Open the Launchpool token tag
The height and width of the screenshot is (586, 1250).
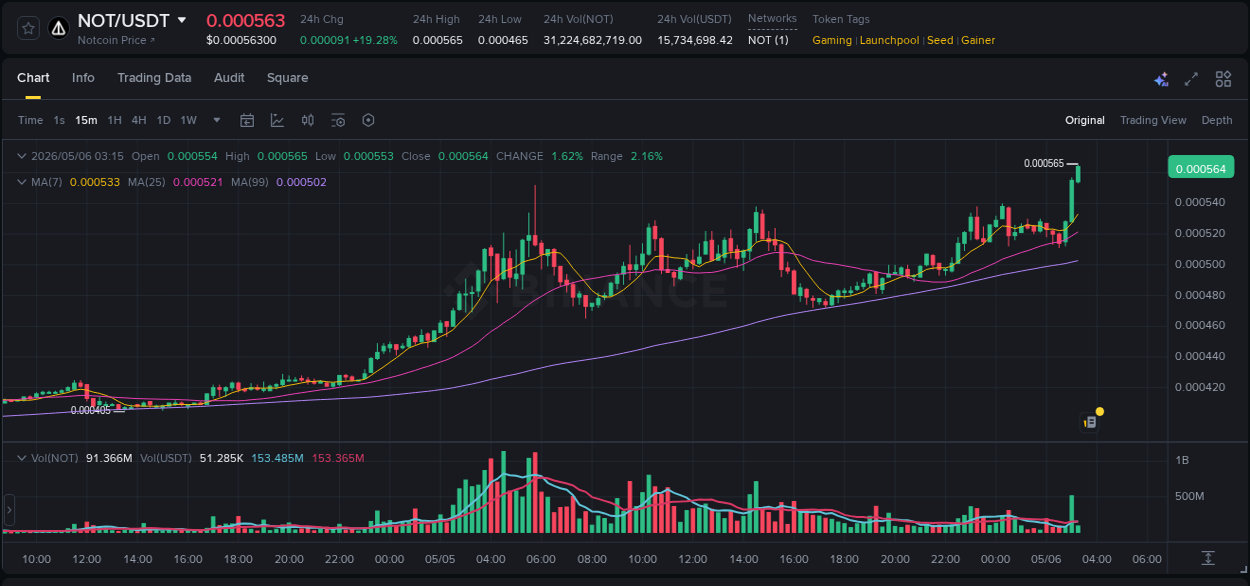tap(890, 40)
